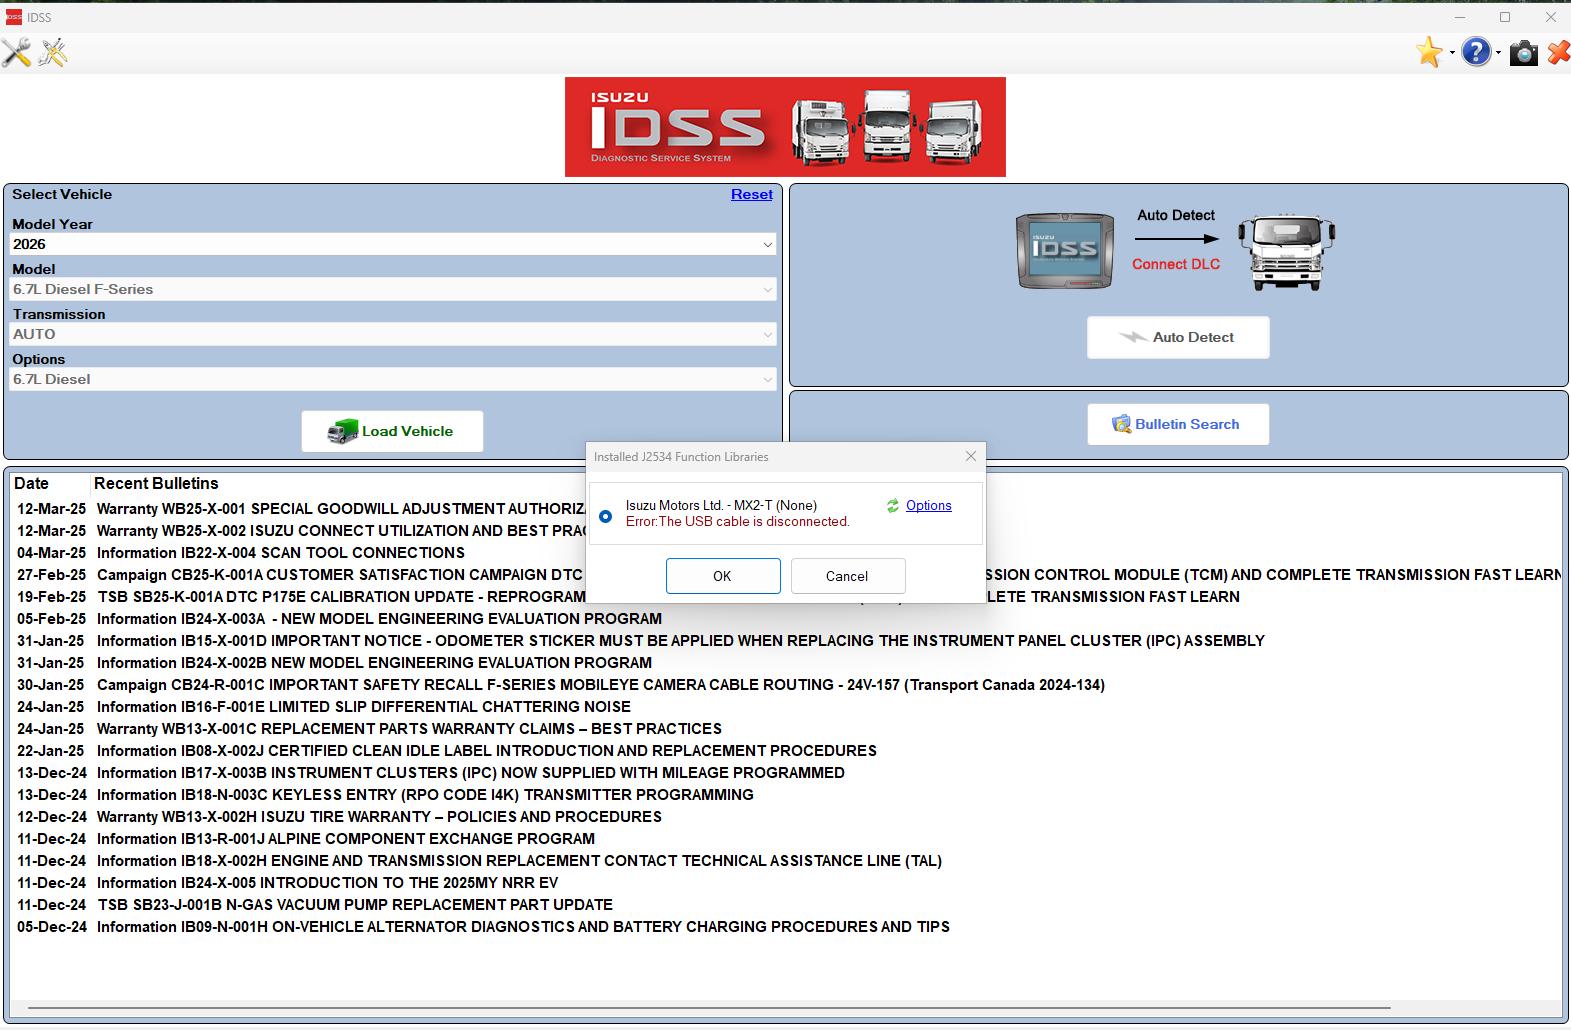Expand the help icon dropdown arrow

(1498, 53)
